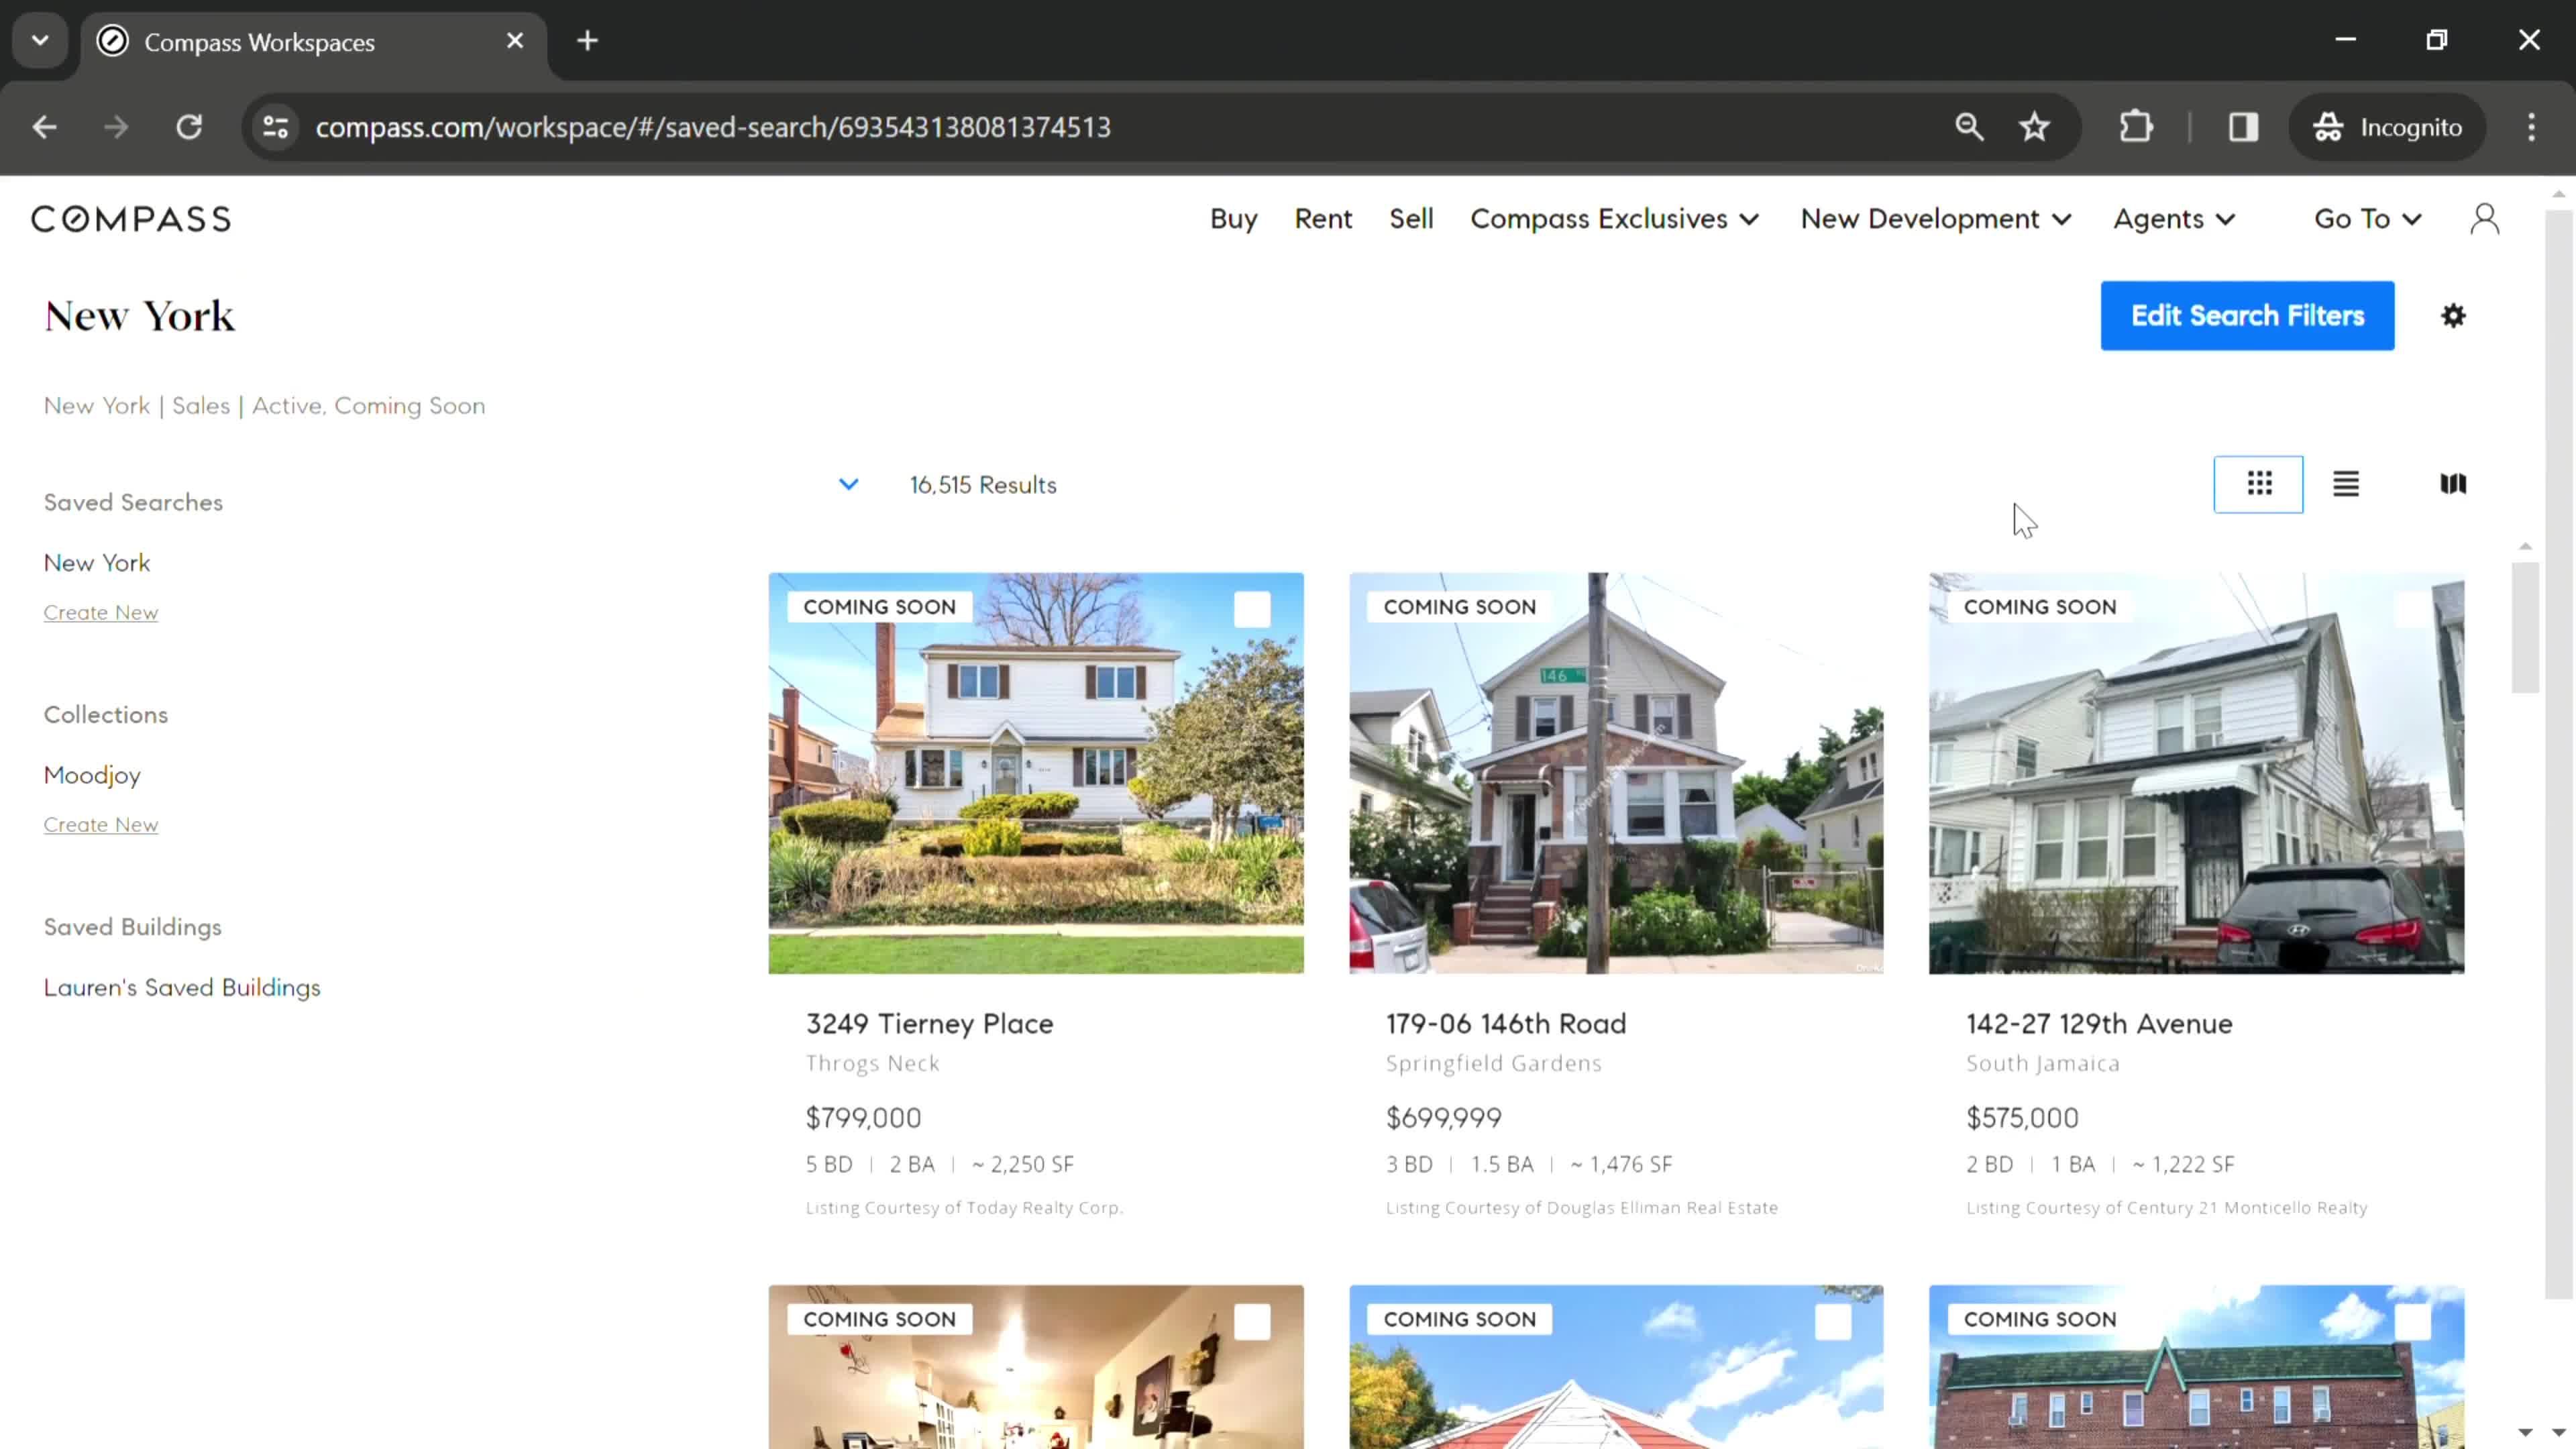Click page scrollbar down arrow
2576x1449 pixels.
point(2559,1433)
